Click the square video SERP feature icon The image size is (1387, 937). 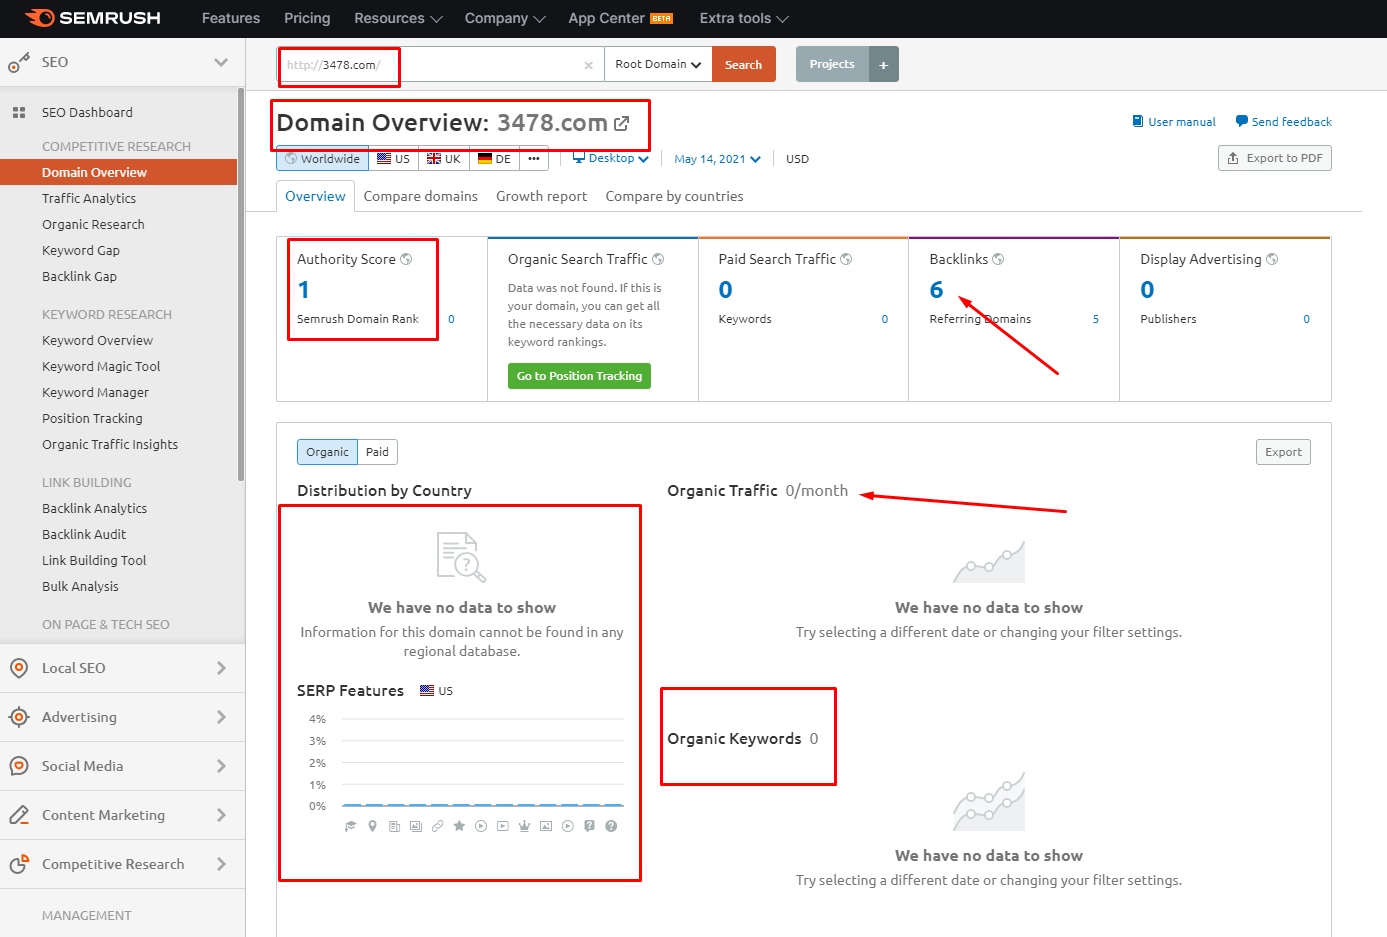click(503, 826)
